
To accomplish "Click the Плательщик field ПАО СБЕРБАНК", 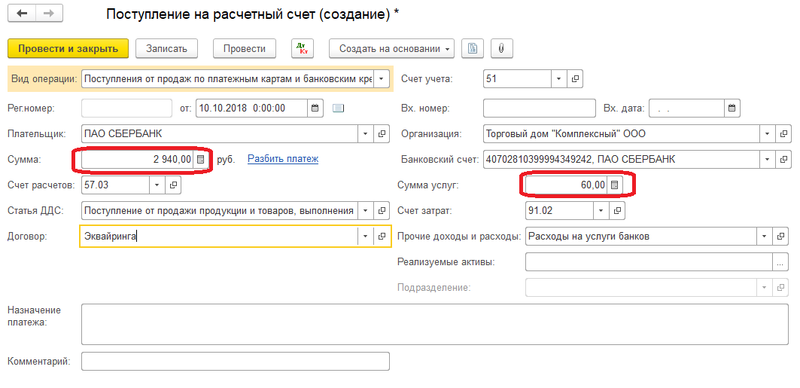I will tap(219, 134).
